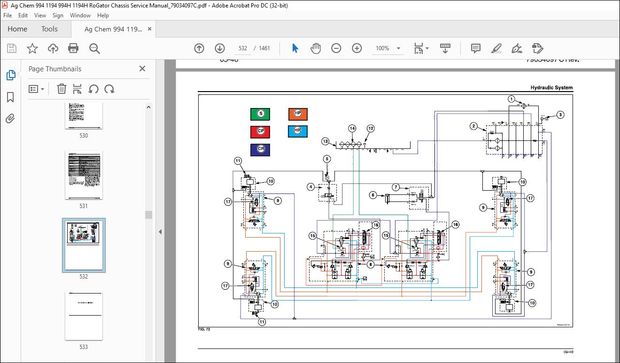The image size is (620, 363).
Task: Open the Edit menu
Action: coord(23,15)
